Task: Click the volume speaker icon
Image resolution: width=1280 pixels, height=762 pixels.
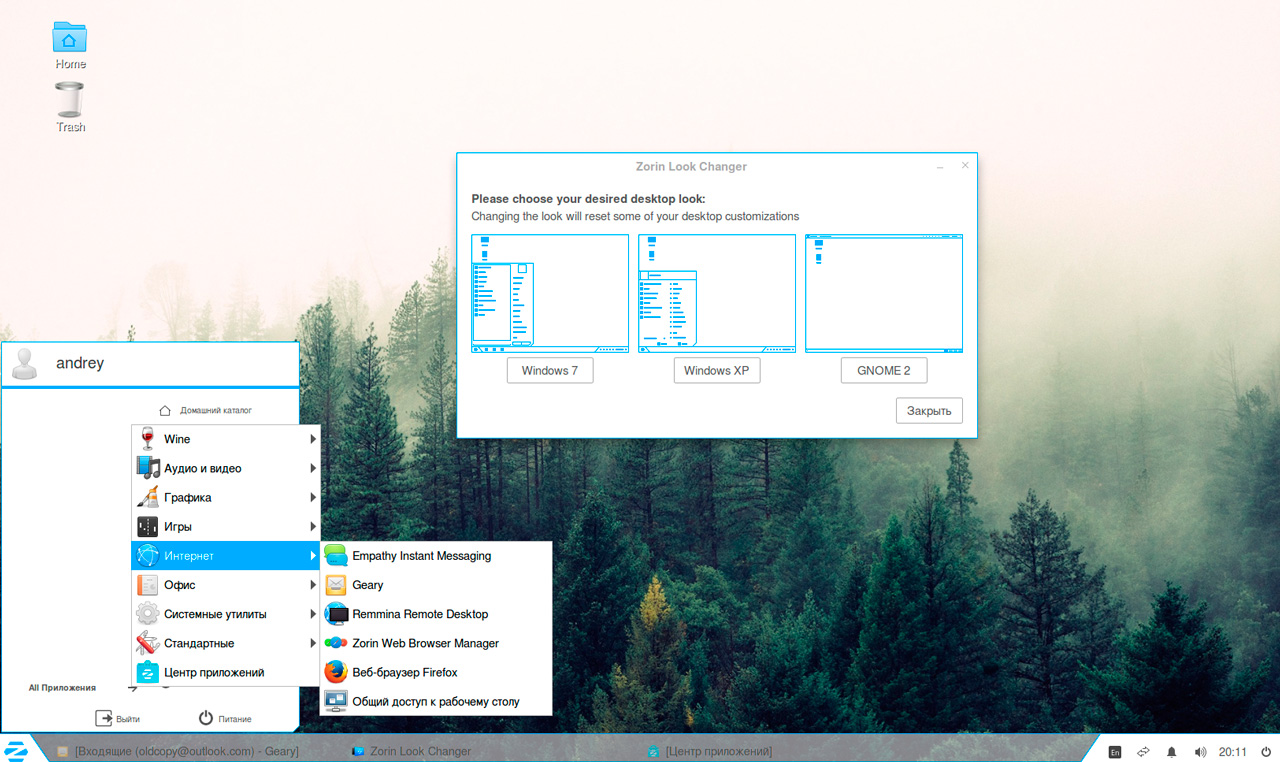Action: 1200,751
